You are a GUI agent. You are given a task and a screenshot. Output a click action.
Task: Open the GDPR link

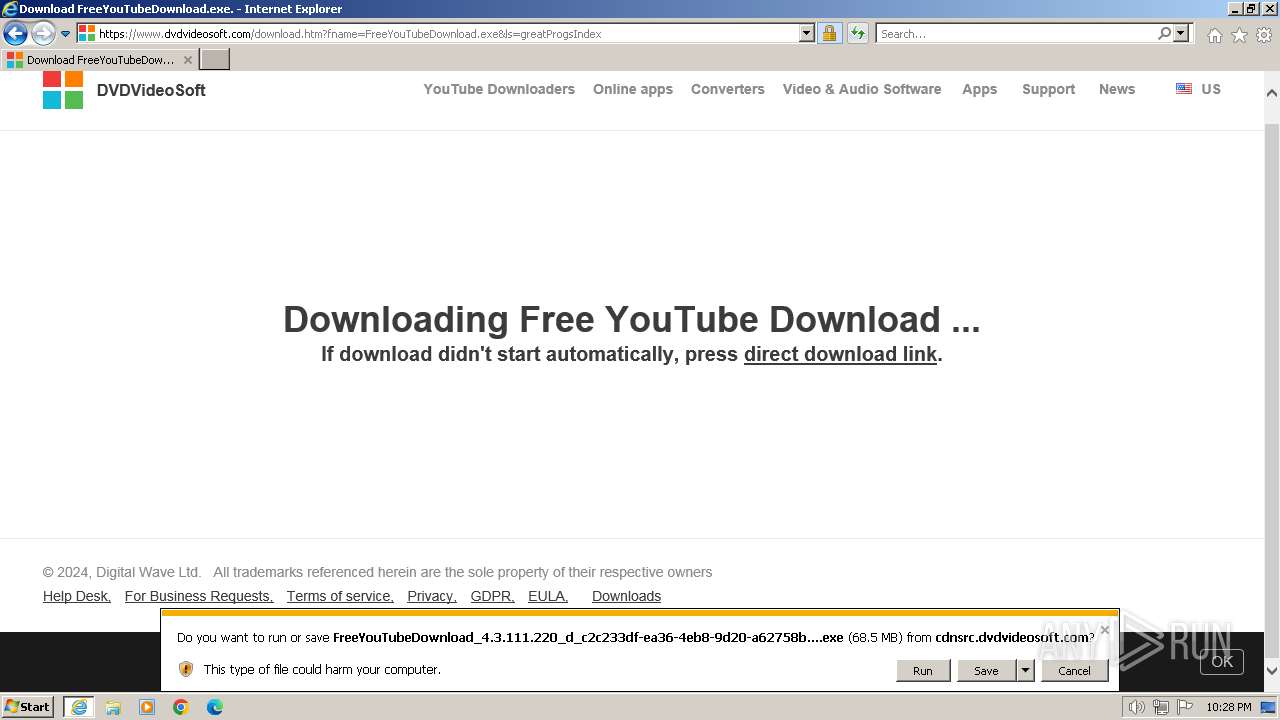tap(493, 596)
